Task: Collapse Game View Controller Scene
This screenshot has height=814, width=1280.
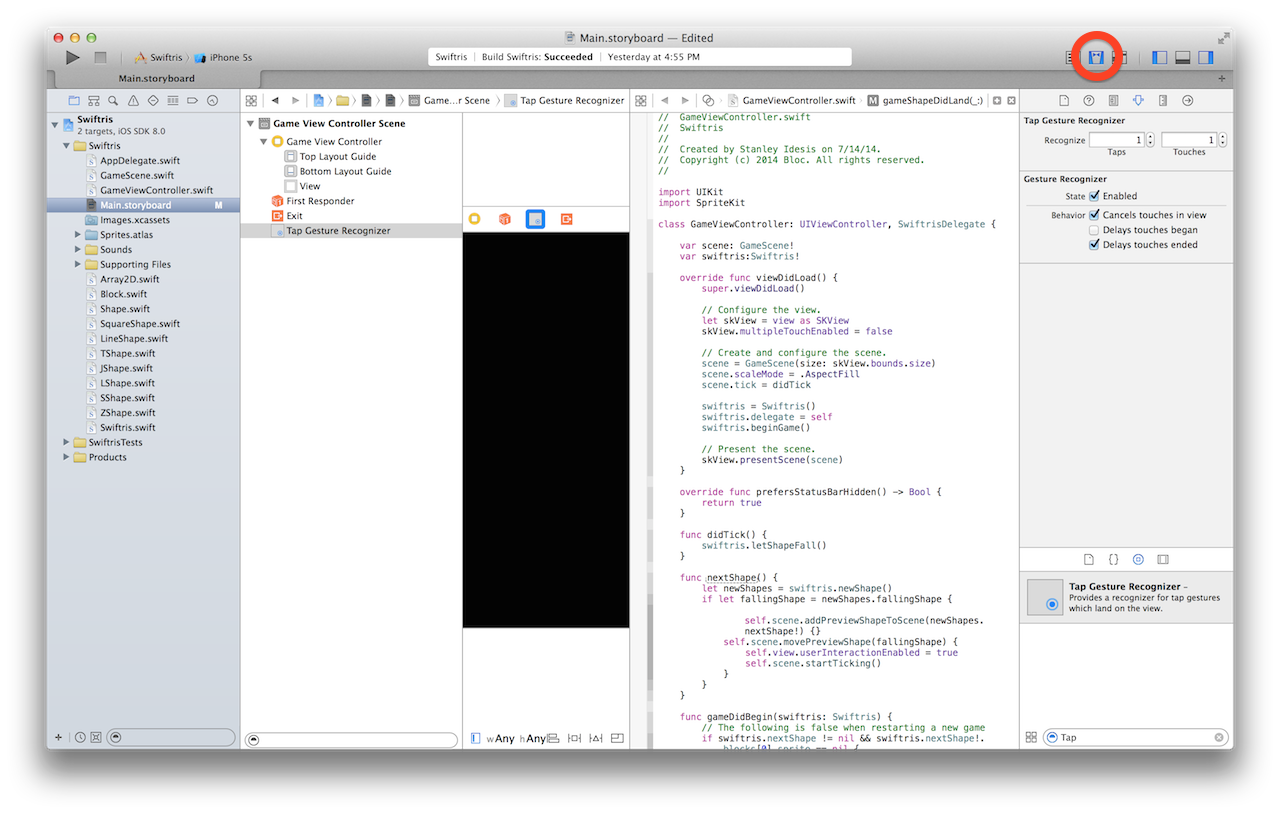Action: (x=250, y=124)
